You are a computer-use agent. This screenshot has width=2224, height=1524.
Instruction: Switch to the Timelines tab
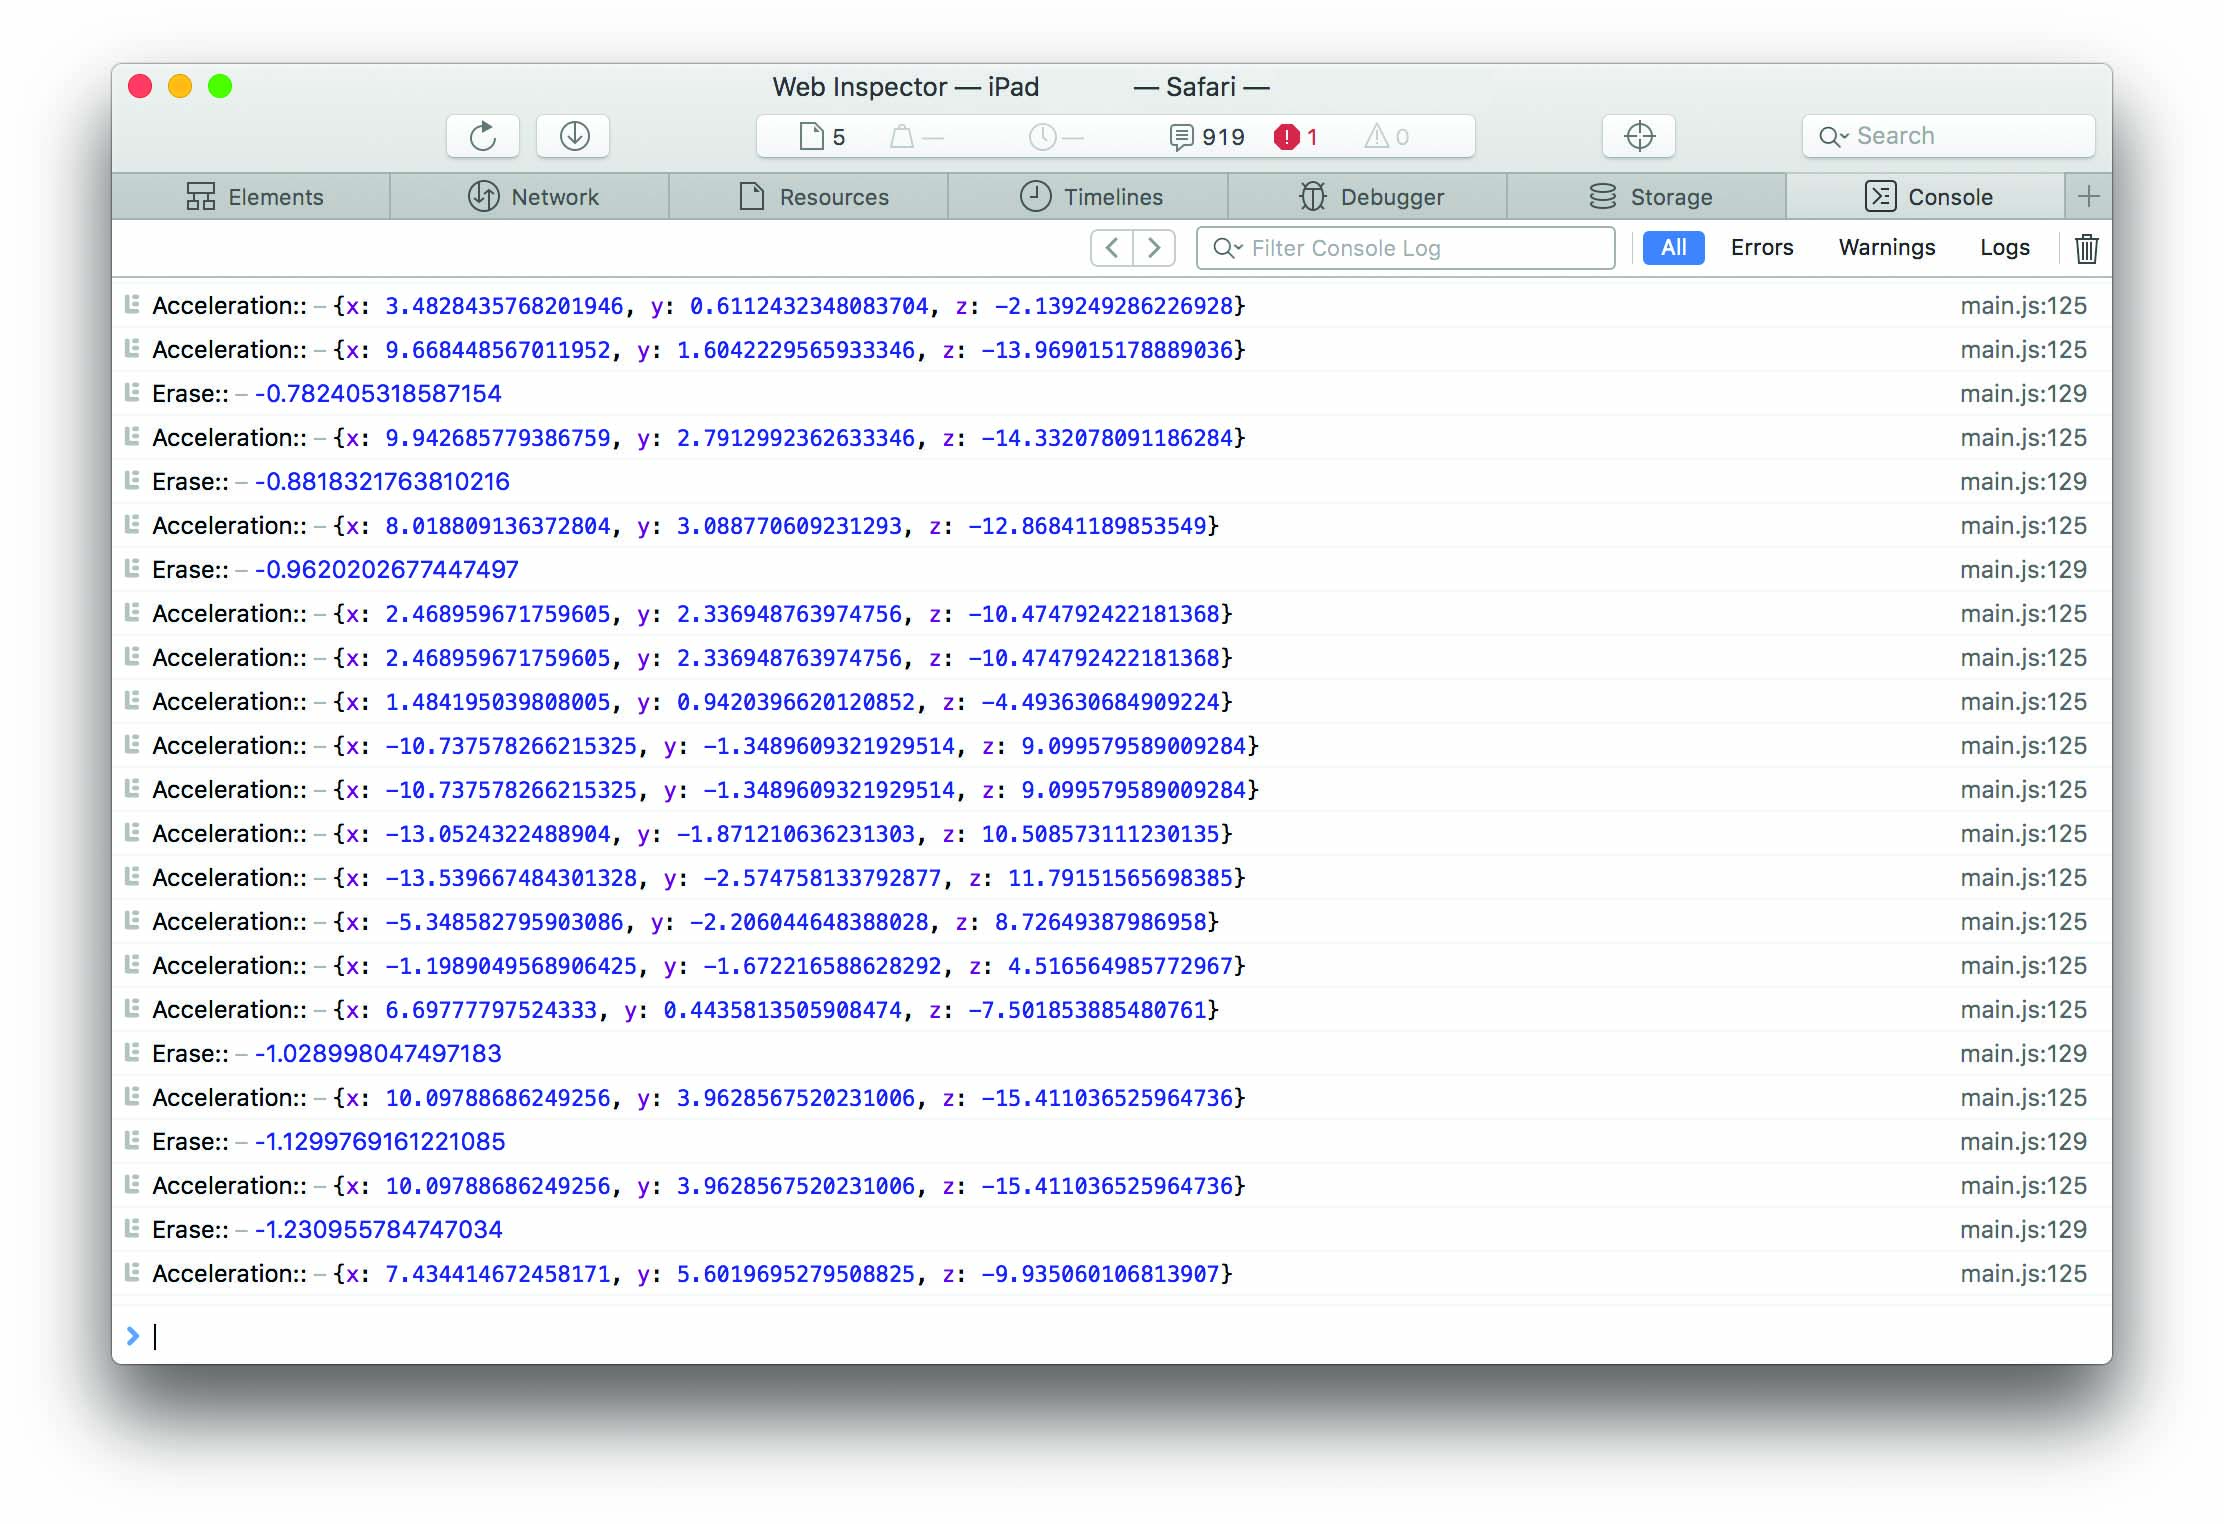tap(1089, 197)
